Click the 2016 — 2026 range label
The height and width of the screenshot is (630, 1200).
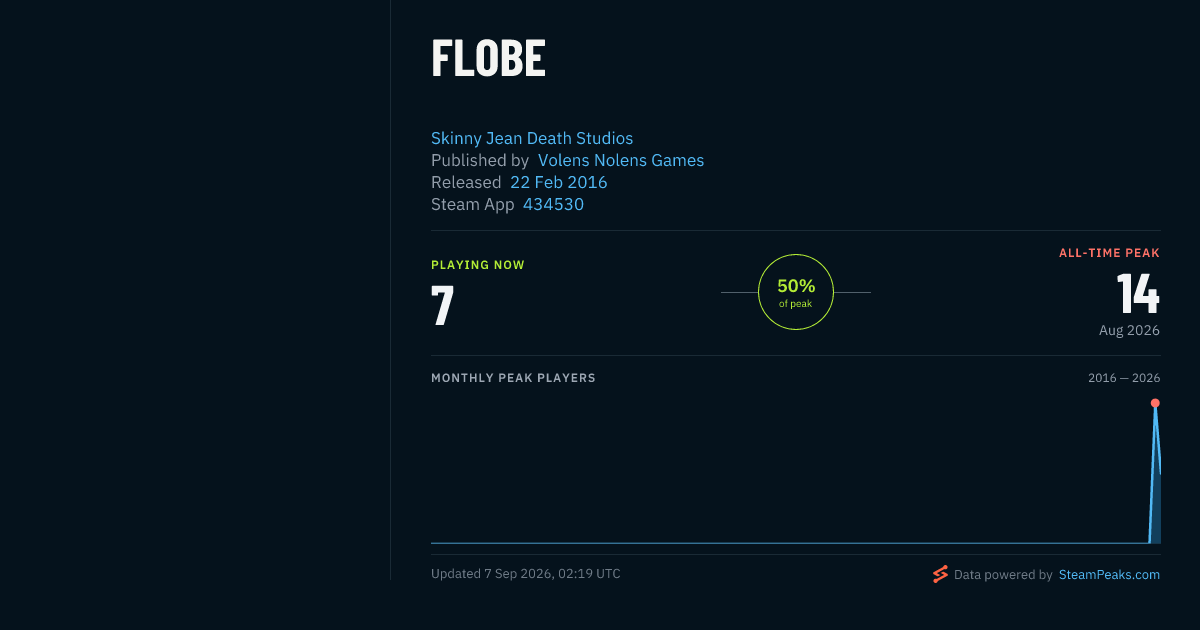coord(1124,378)
